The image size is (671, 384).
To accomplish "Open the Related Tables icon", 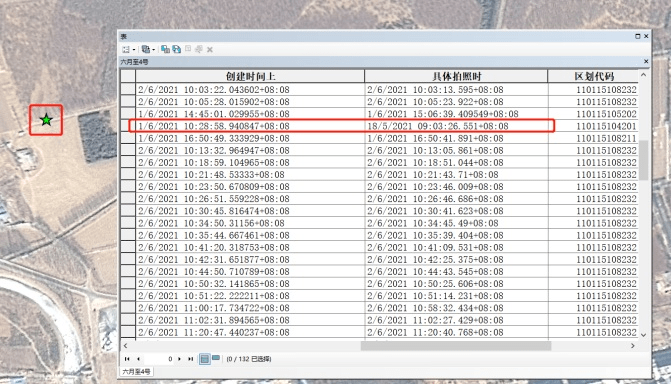I will 145,49.
